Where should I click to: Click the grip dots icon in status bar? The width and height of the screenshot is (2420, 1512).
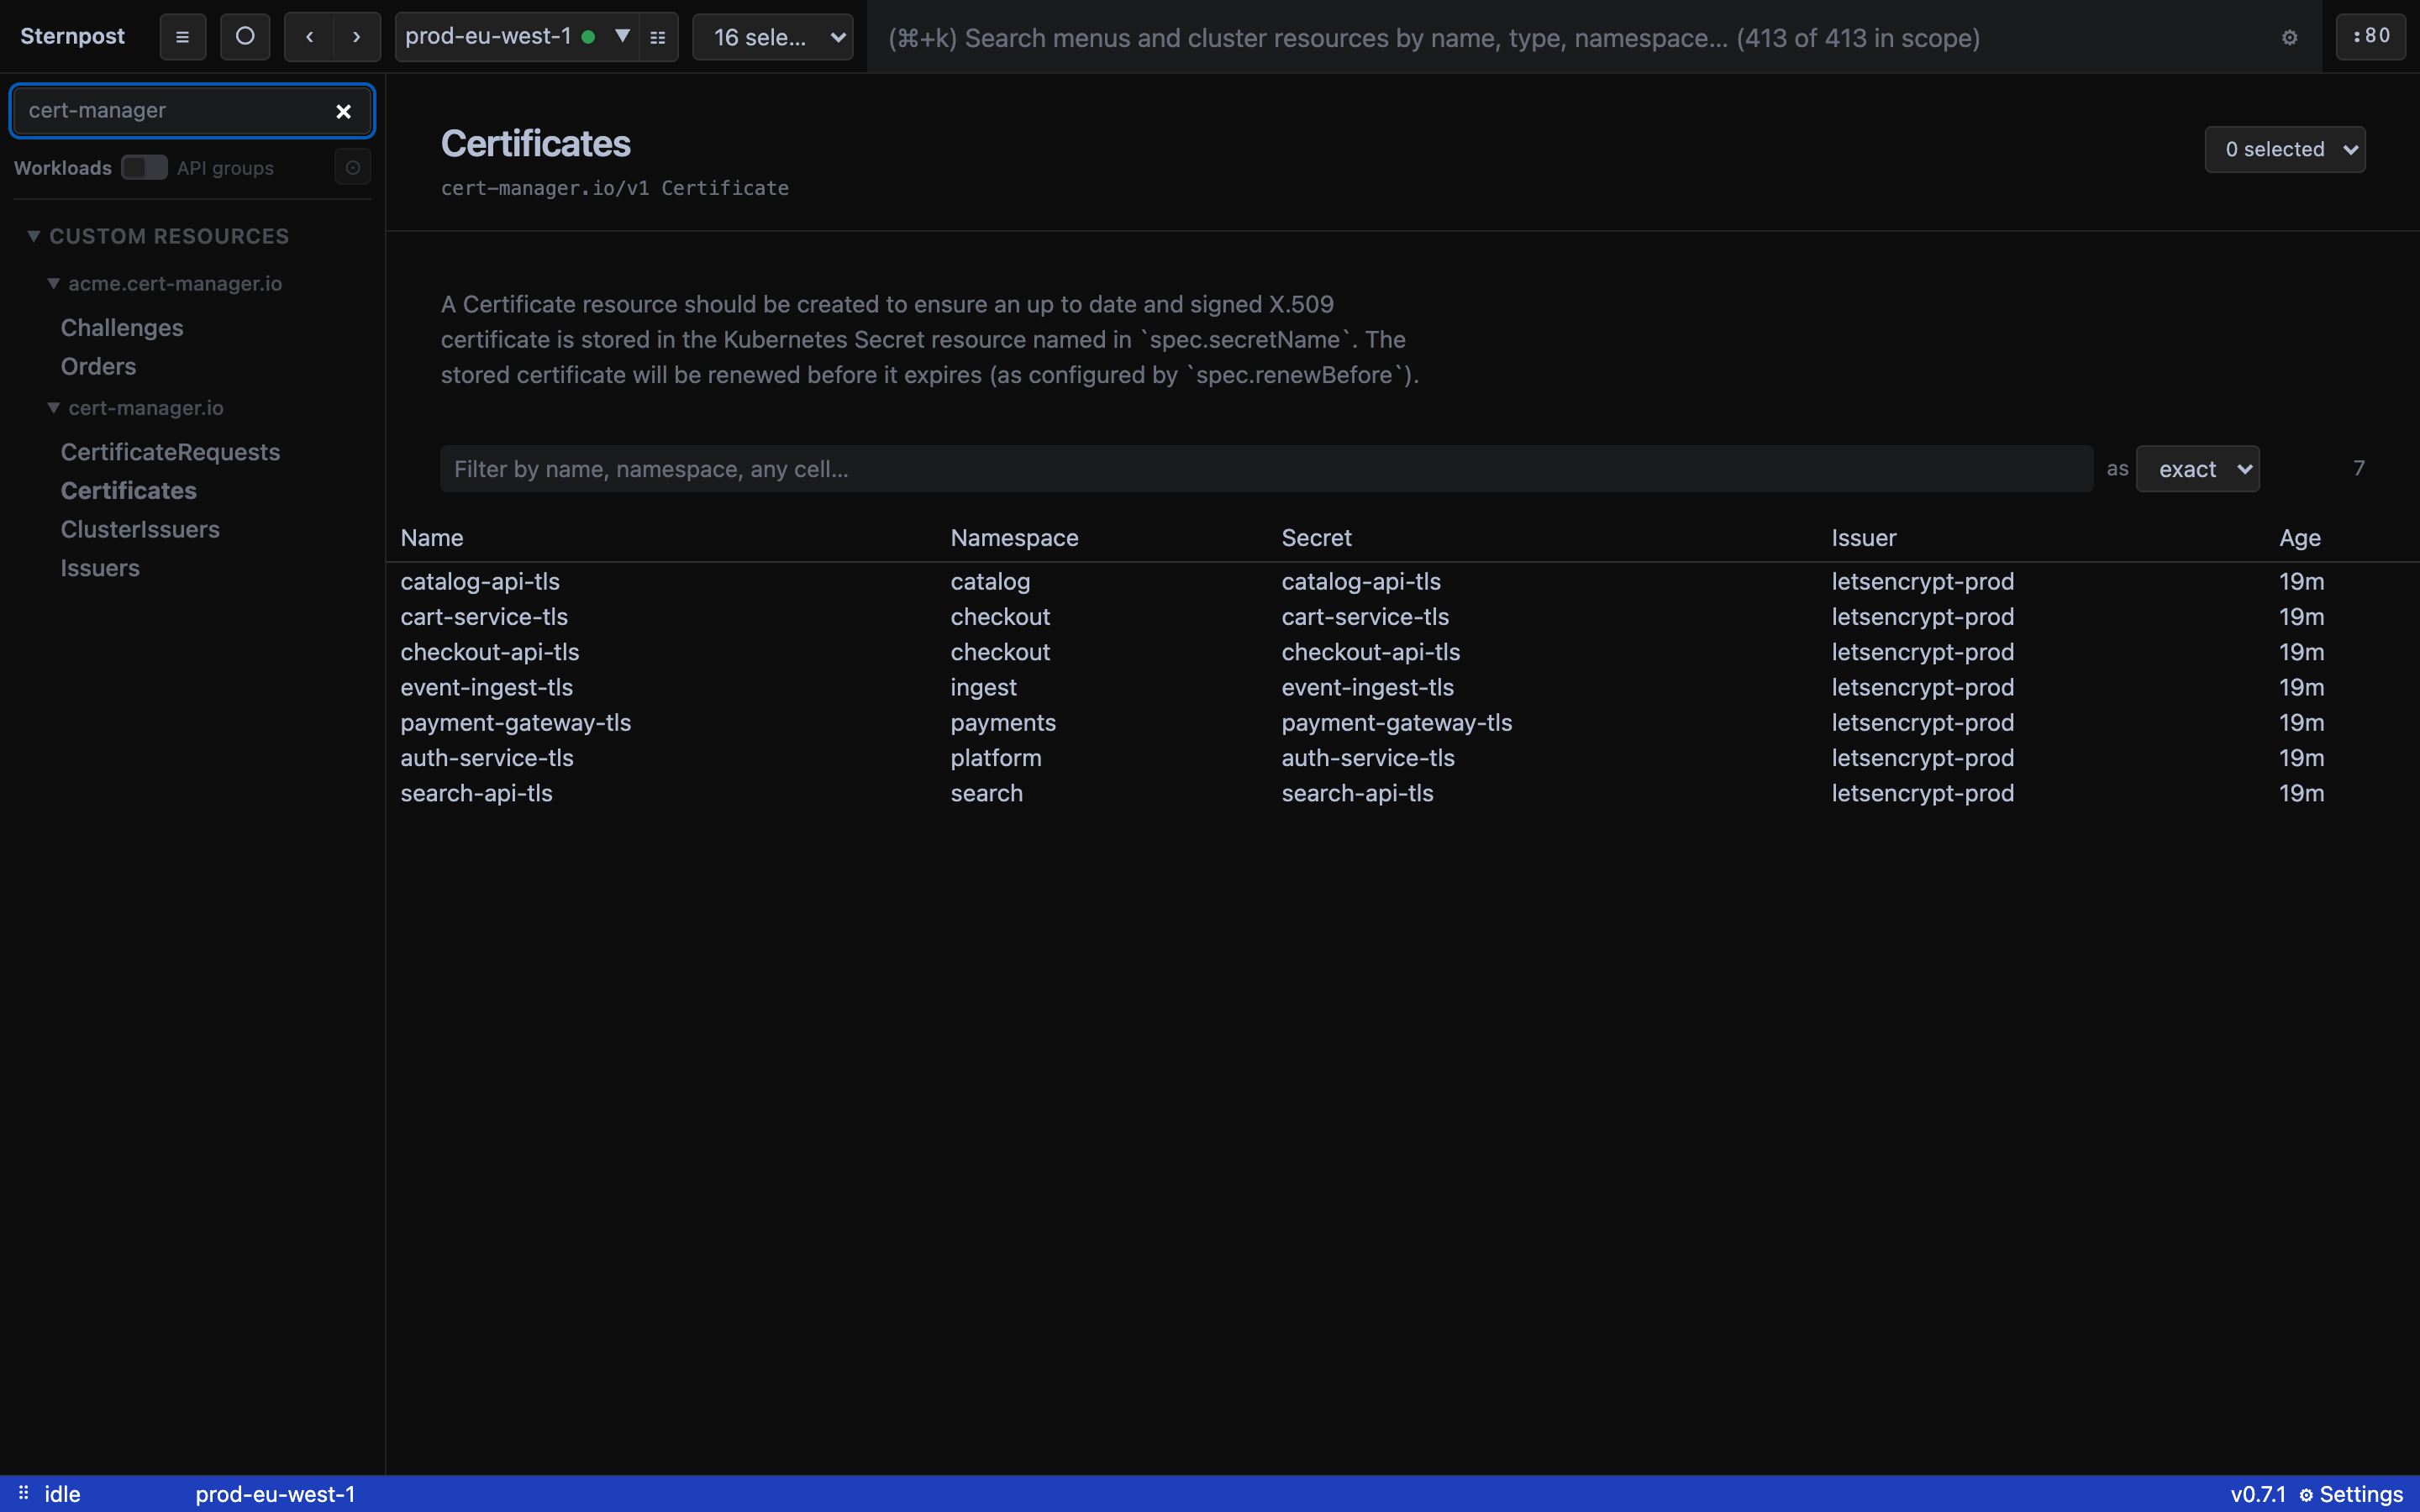click(x=23, y=1493)
